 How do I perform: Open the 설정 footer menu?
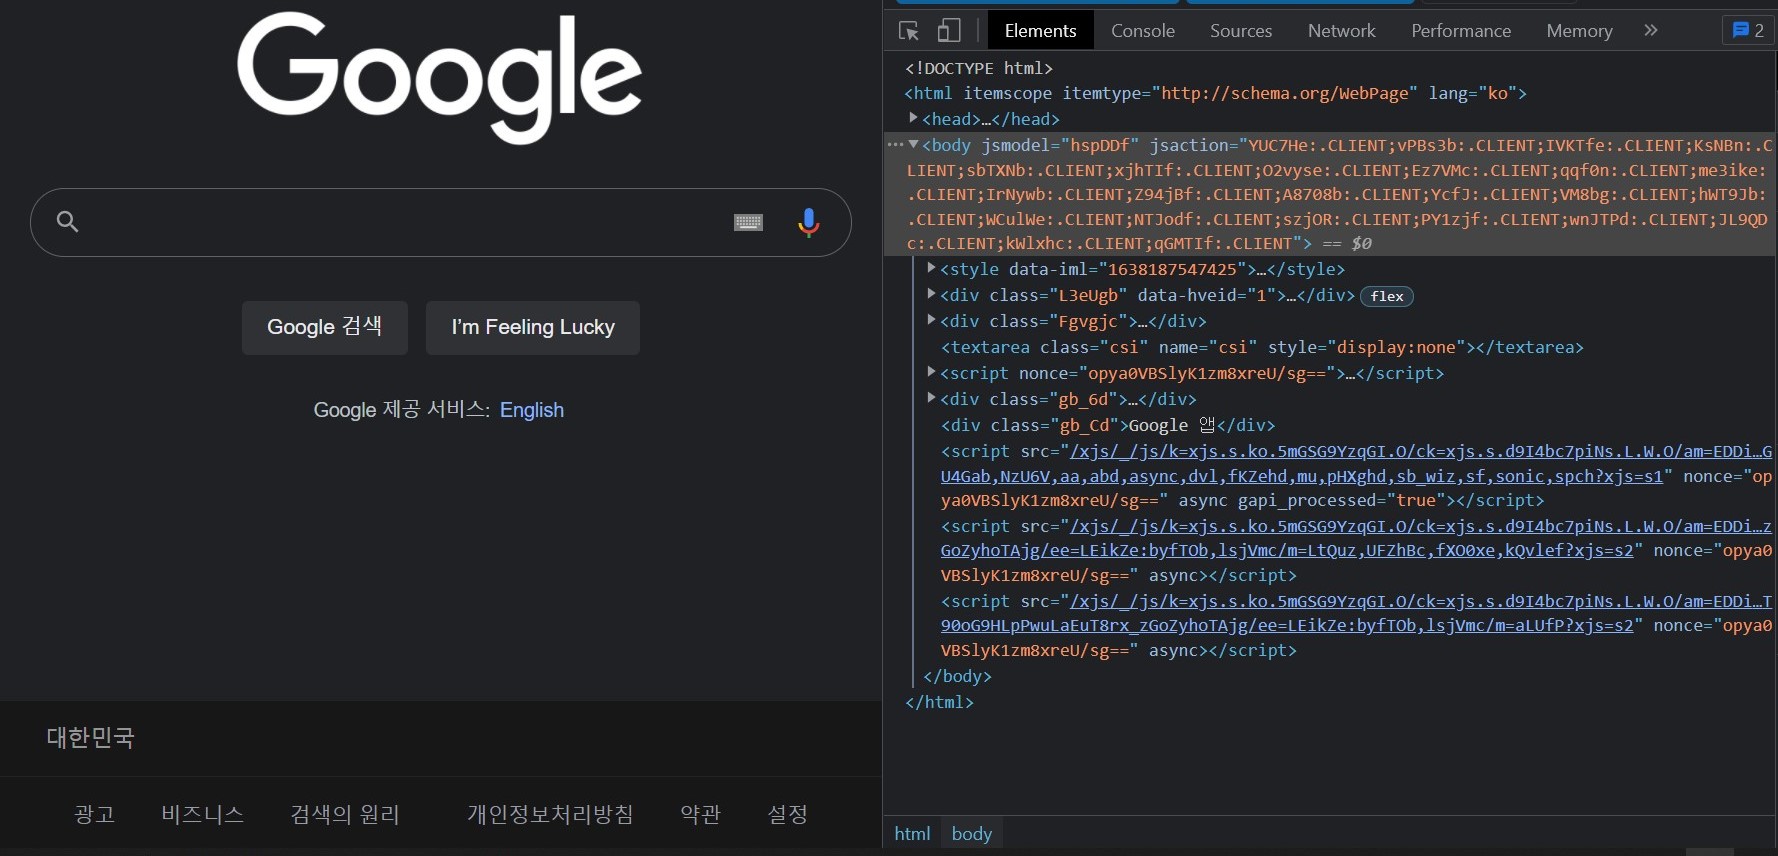787,814
